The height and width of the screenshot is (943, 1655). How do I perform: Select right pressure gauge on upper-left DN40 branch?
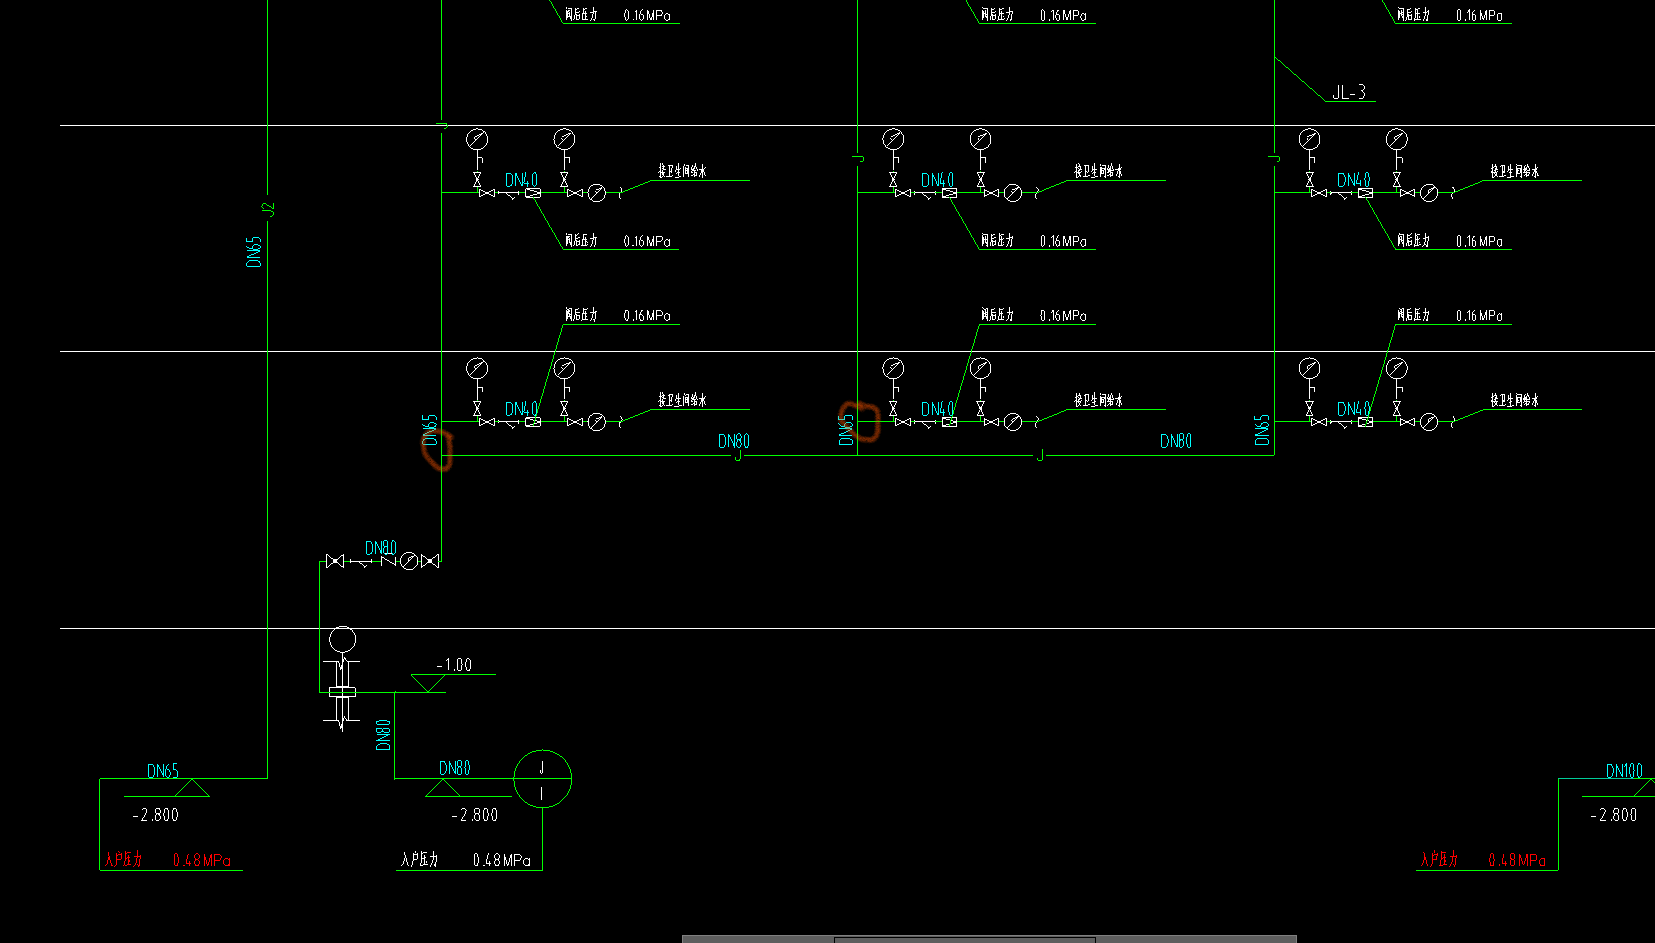tap(564, 139)
